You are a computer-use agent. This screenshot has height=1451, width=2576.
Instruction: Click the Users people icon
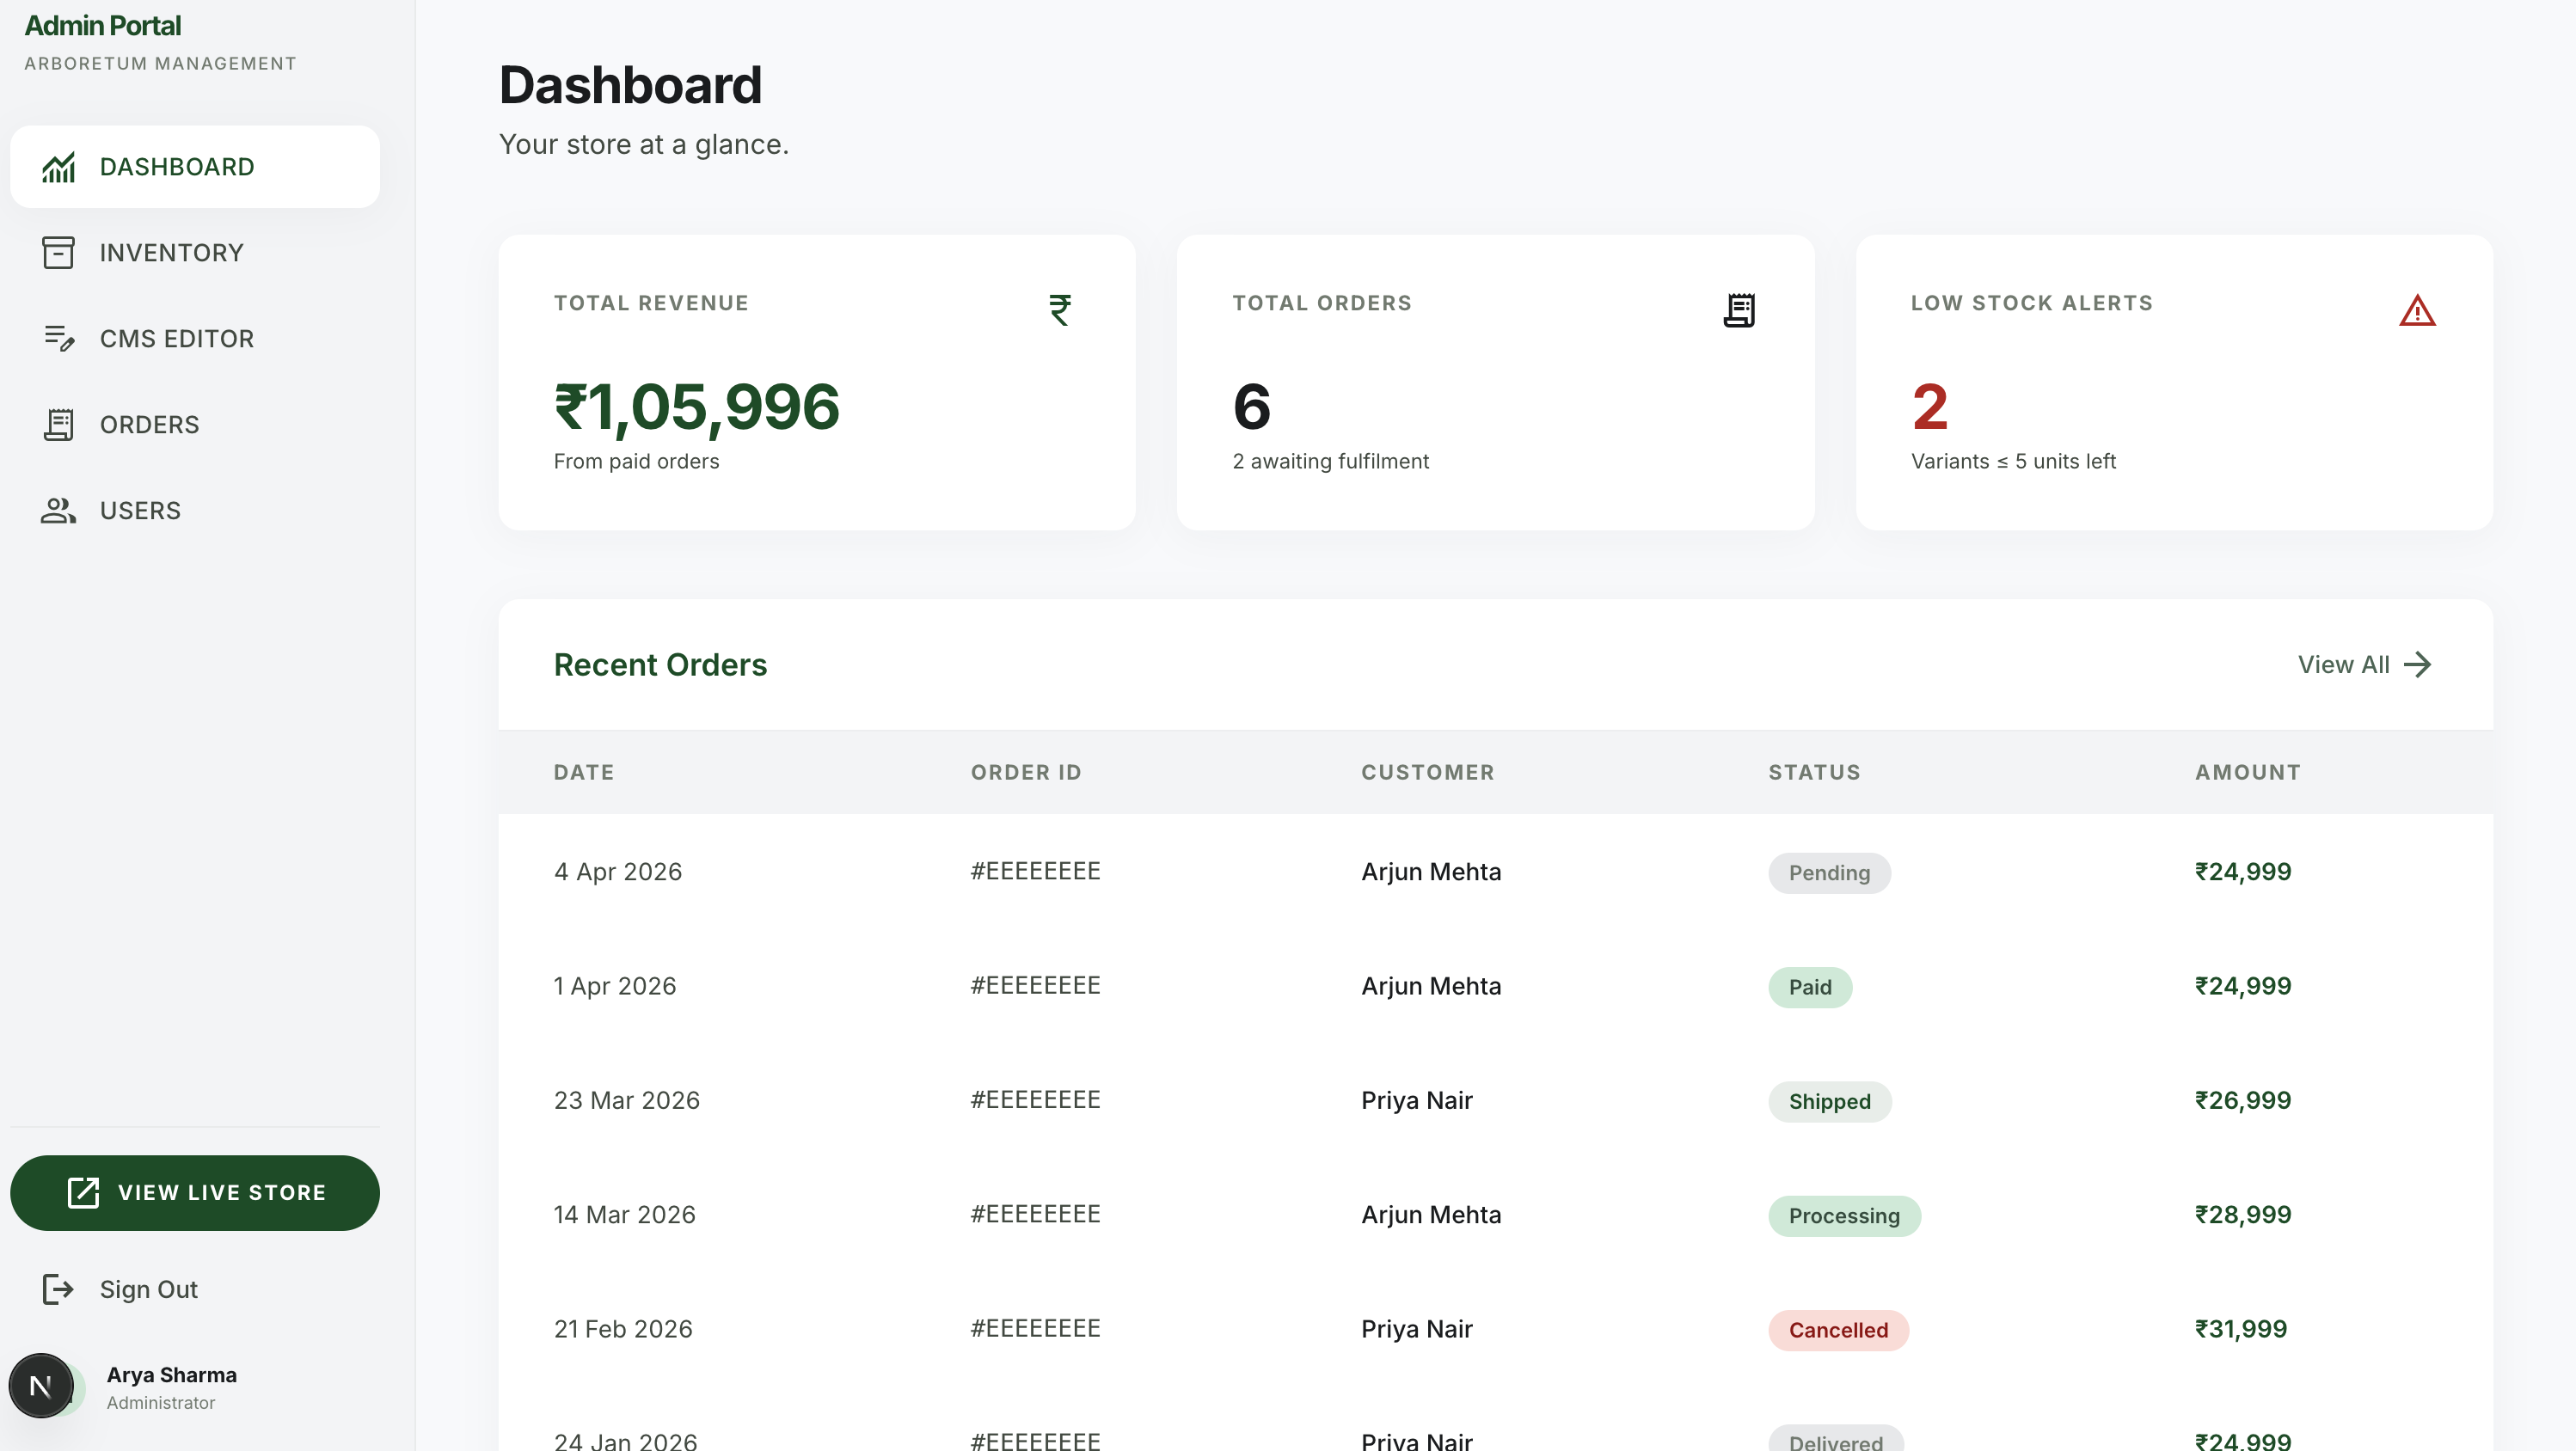(58, 511)
